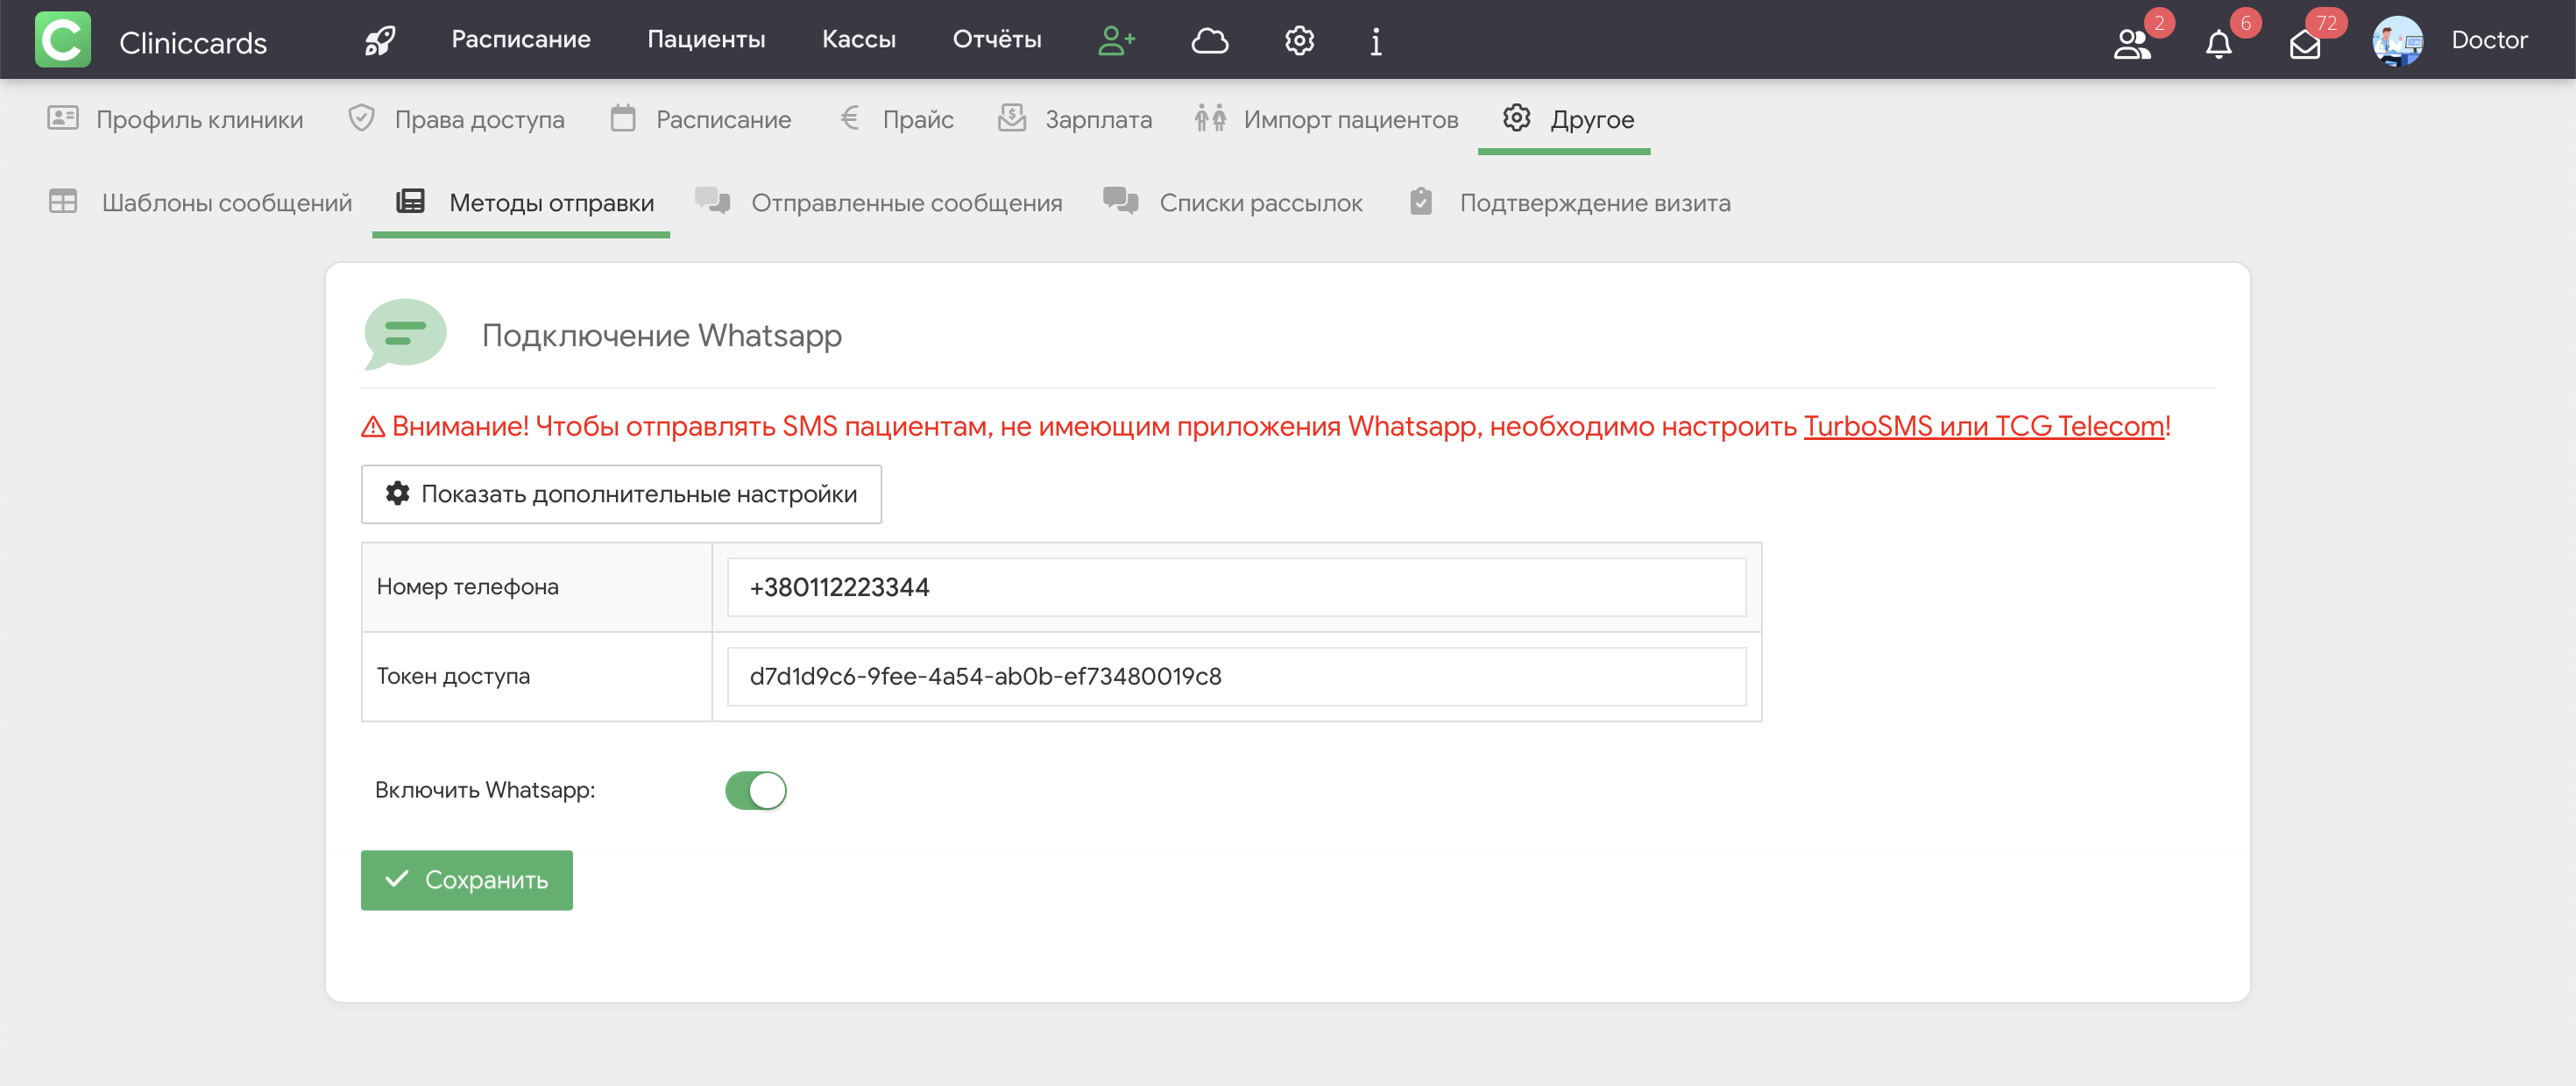Open Кассы in top navigation

point(859,39)
